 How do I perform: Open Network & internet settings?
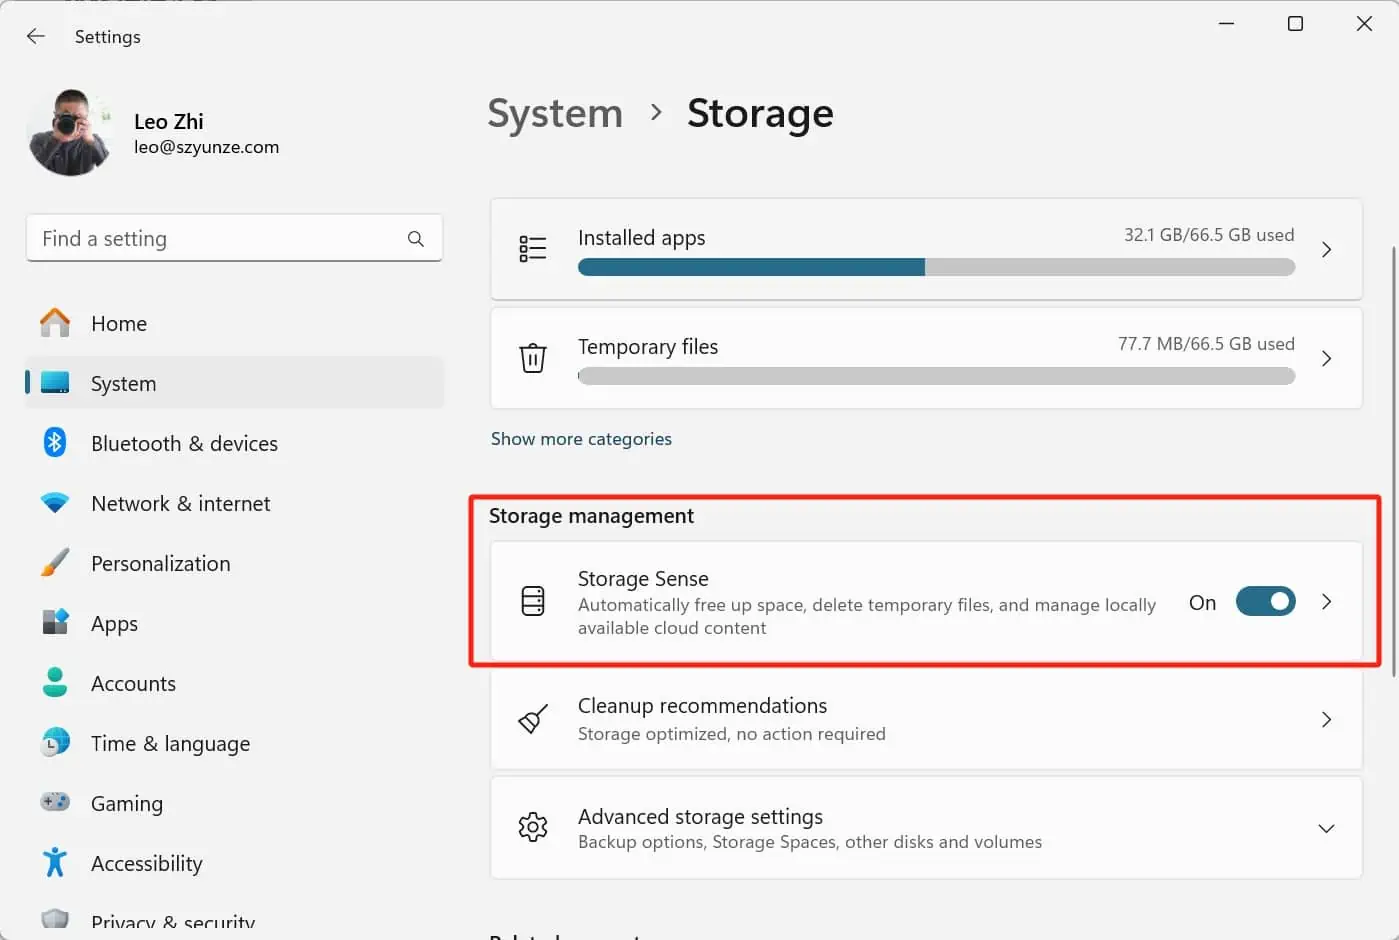click(180, 503)
